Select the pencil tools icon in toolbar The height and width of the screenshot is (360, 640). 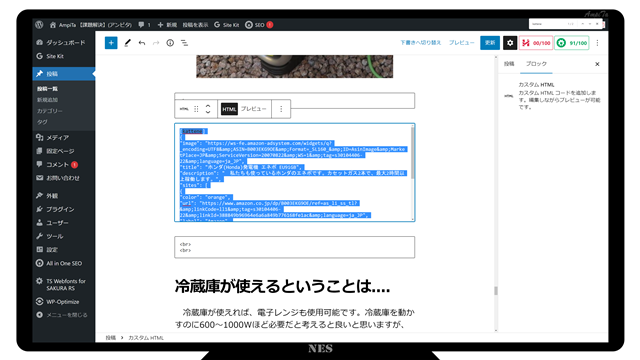127,43
